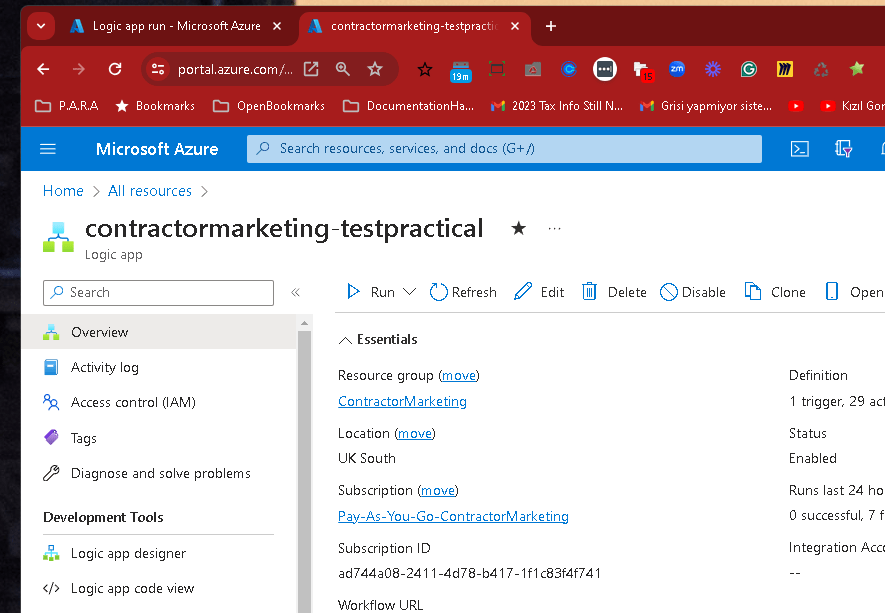The image size is (885, 613).
Task: Open the browser tab list dropdown
Action: (41, 26)
